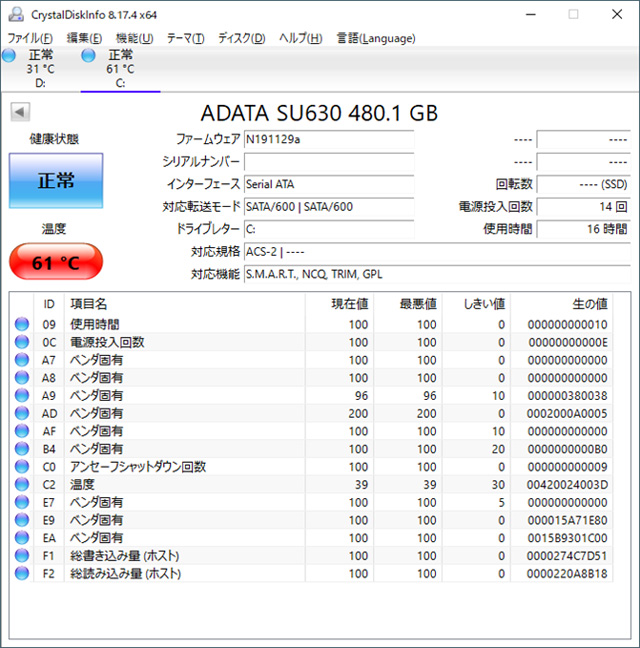Select the アンセーフシャットダウン回数 attribute name

point(138,467)
